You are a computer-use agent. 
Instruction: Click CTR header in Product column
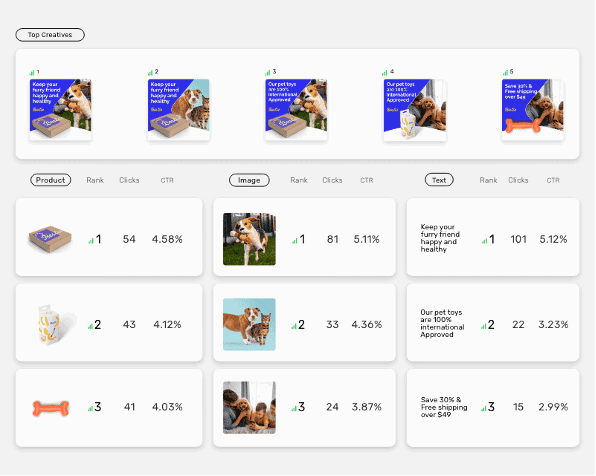[167, 180]
